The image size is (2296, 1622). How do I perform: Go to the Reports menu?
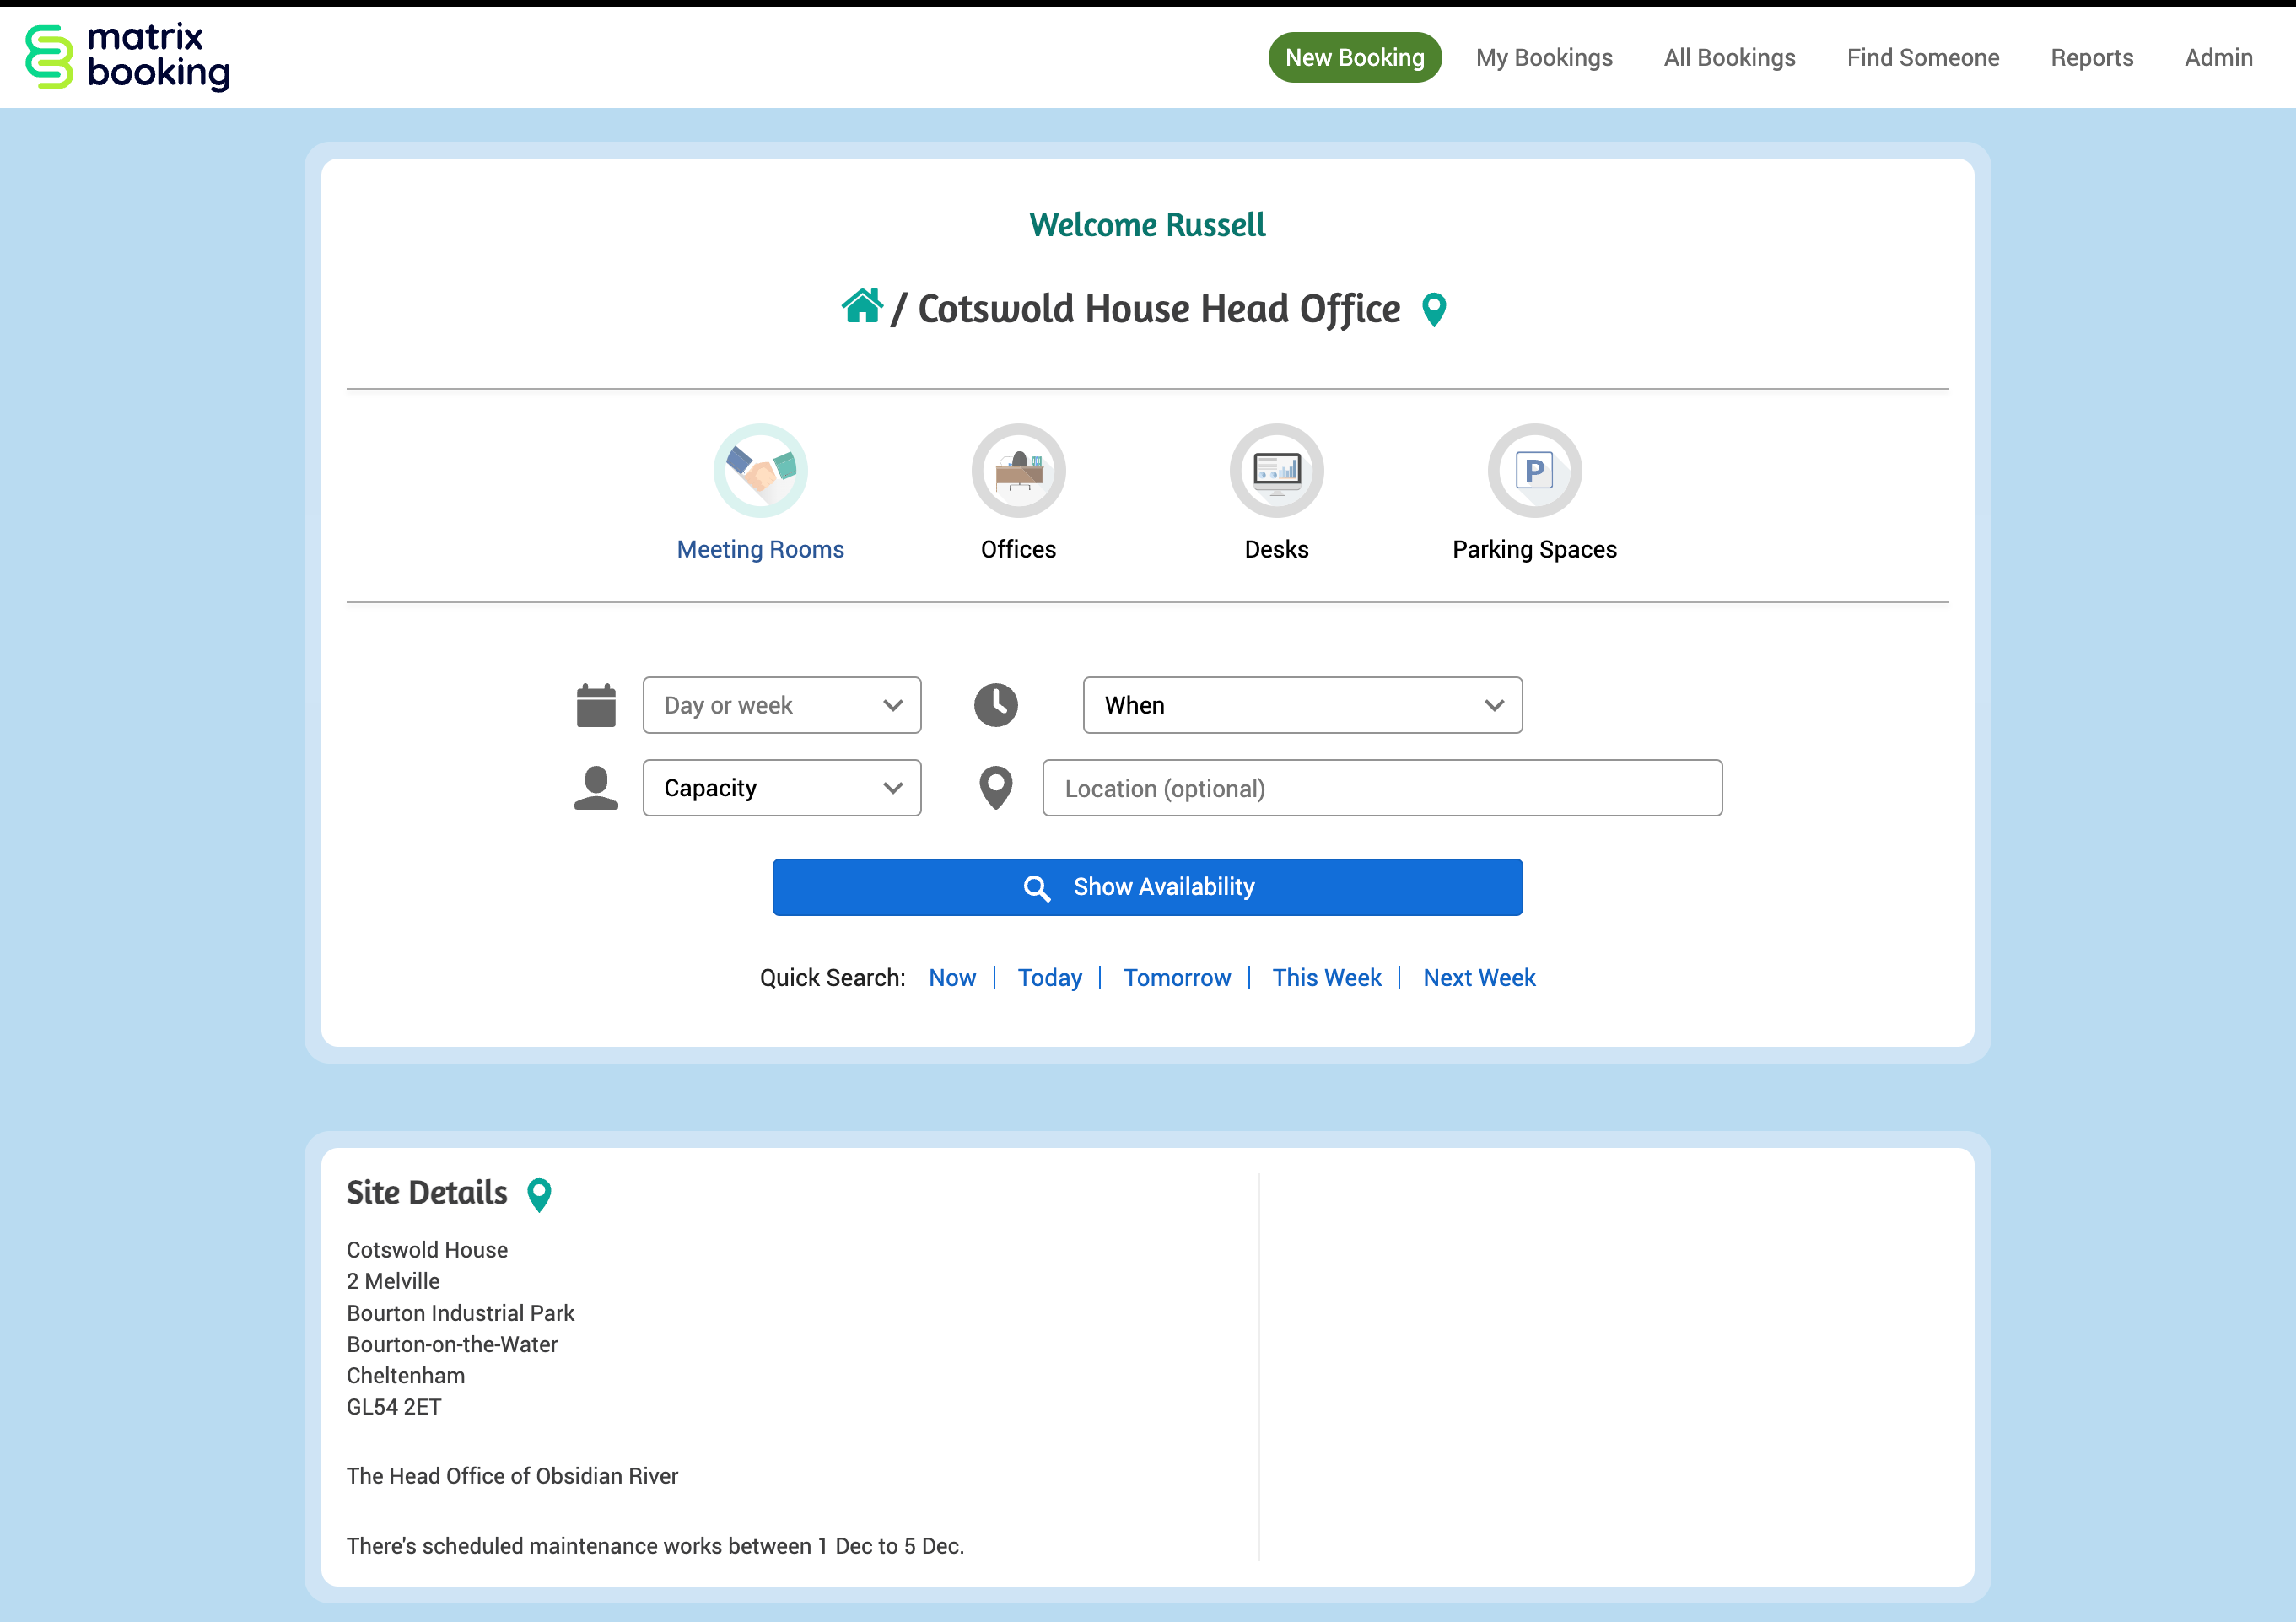point(2091,58)
